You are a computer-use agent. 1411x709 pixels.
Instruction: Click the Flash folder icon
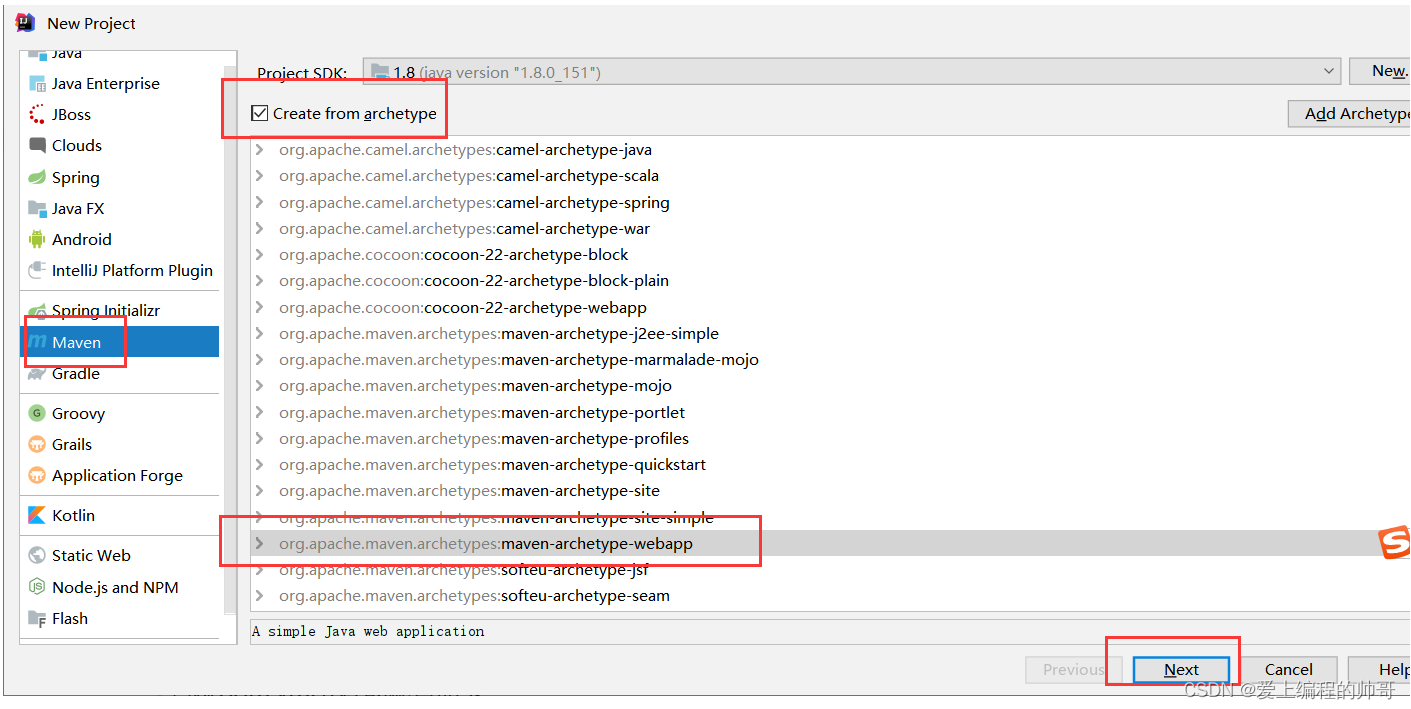pos(37,619)
